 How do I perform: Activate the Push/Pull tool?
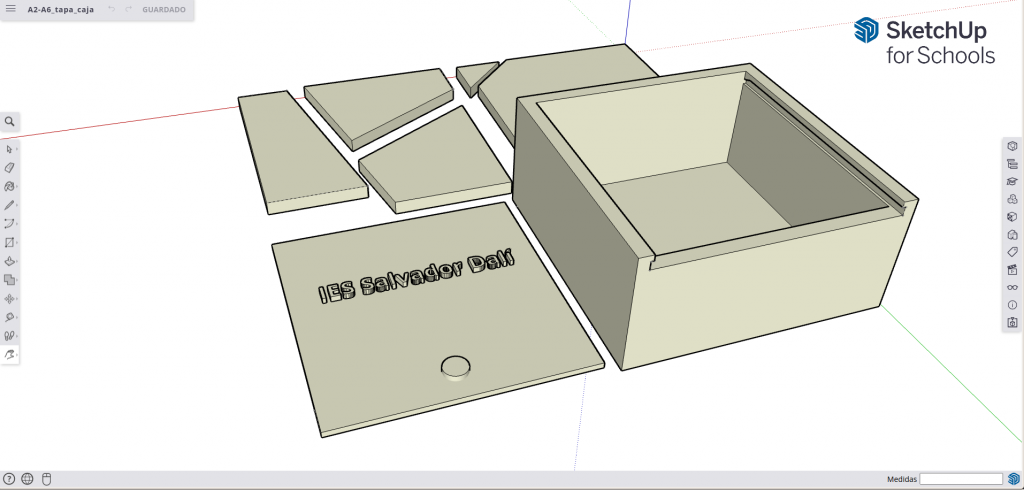9,261
